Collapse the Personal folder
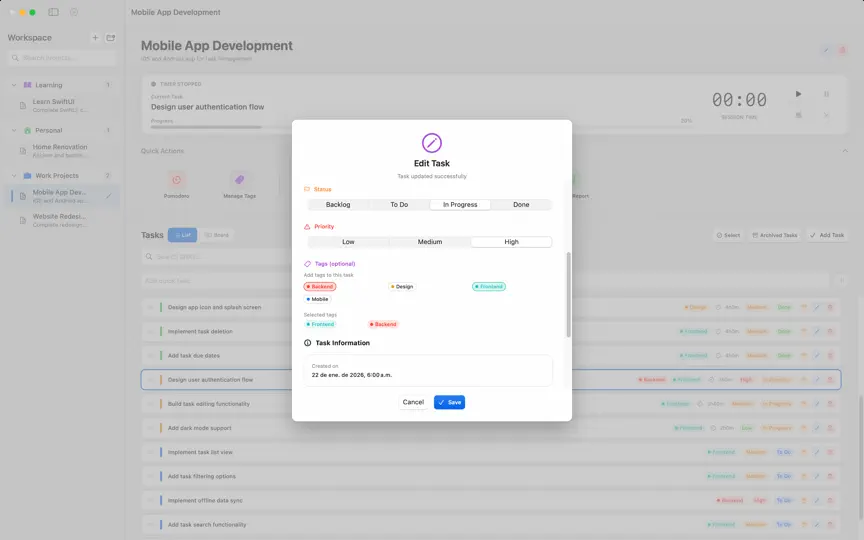The height and width of the screenshot is (540, 864). (x=14, y=131)
